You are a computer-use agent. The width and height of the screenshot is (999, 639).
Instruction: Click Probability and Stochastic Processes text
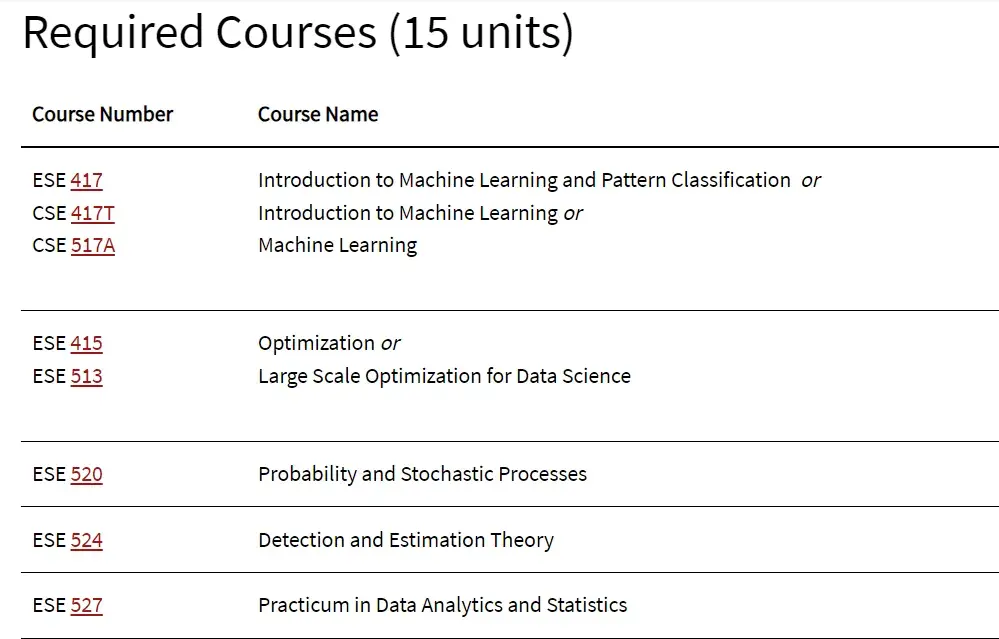point(422,475)
